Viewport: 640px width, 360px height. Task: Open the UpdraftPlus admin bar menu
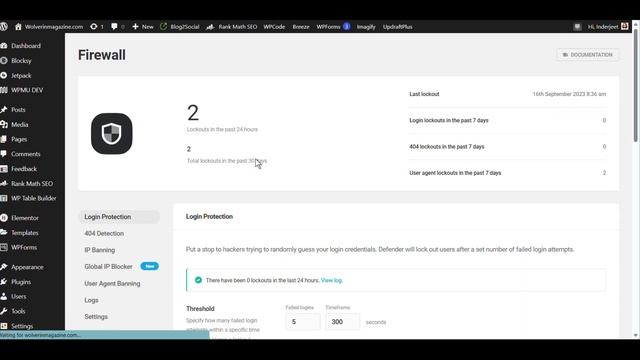click(x=398, y=27)
